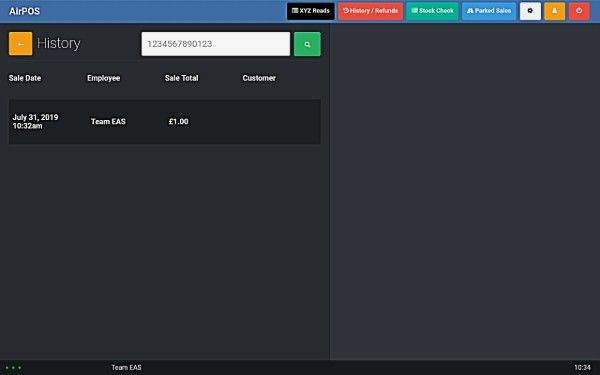Image resolution: width=600 pixels, height=375 pixels.
Task: Click the orange back arrow button
Action: tap(21, 44)
